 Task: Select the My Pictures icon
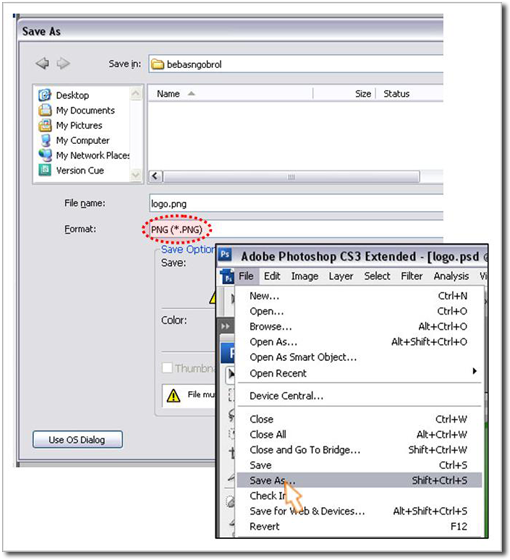click(45, 125)
